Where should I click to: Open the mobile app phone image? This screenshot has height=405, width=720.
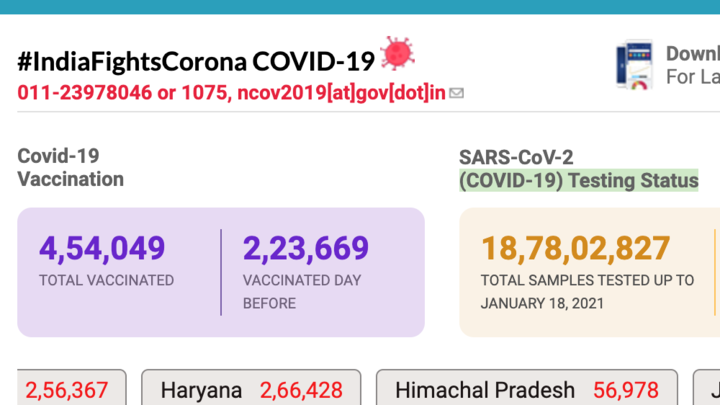pyautogui.click(x=634, y=66)
